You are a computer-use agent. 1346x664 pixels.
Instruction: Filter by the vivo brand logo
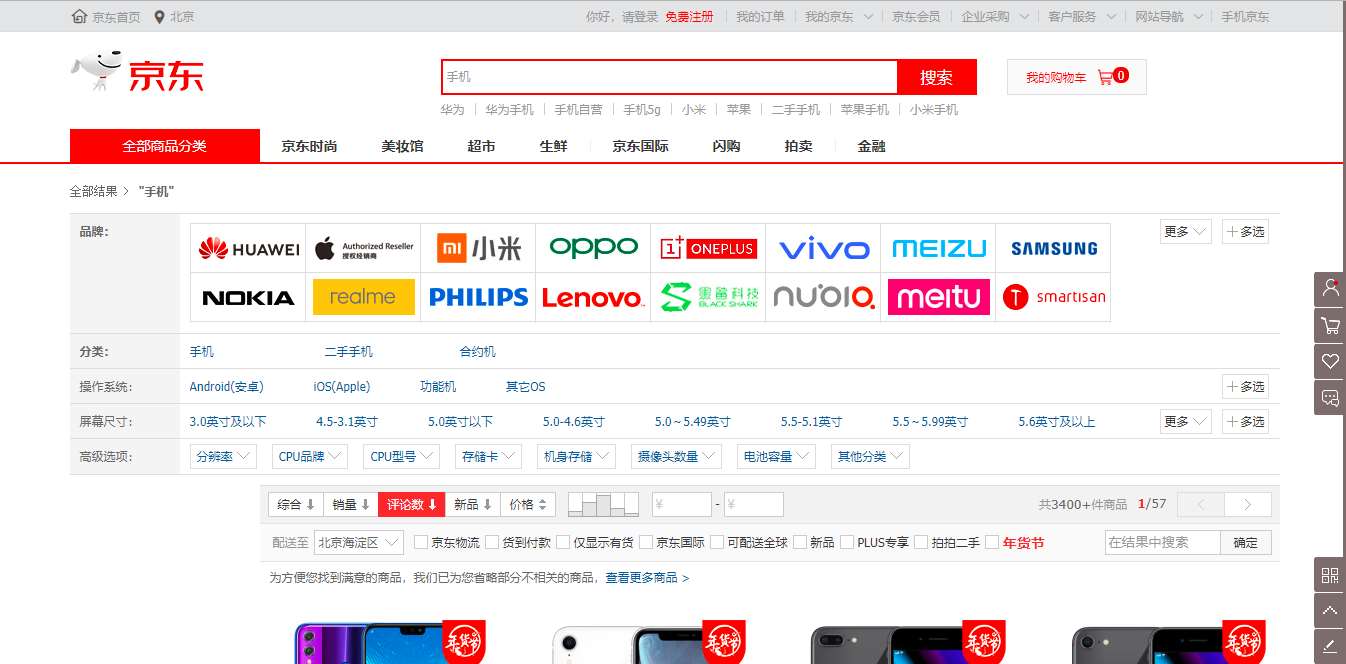[824, 249]
